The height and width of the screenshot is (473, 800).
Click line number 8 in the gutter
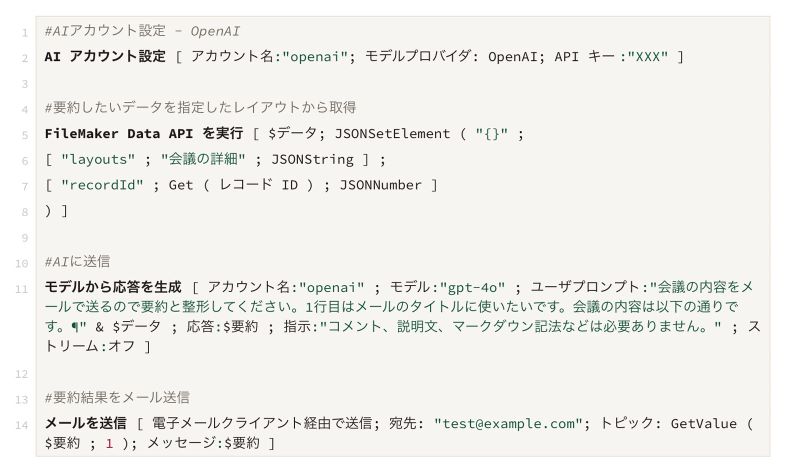[24, 211]
